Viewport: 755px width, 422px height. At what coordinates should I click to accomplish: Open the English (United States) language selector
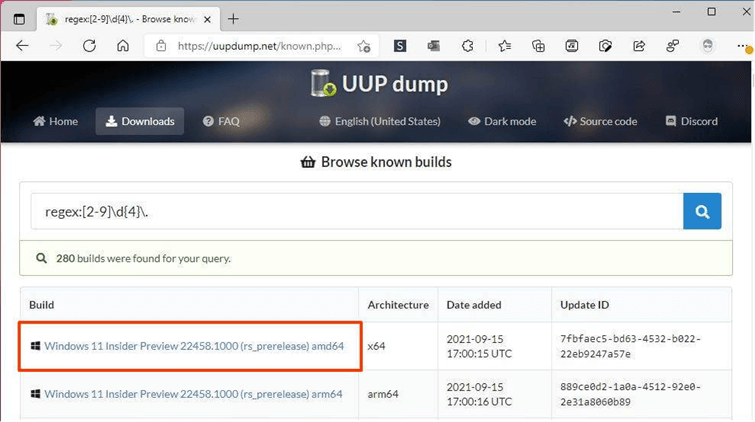click(380, 121)
